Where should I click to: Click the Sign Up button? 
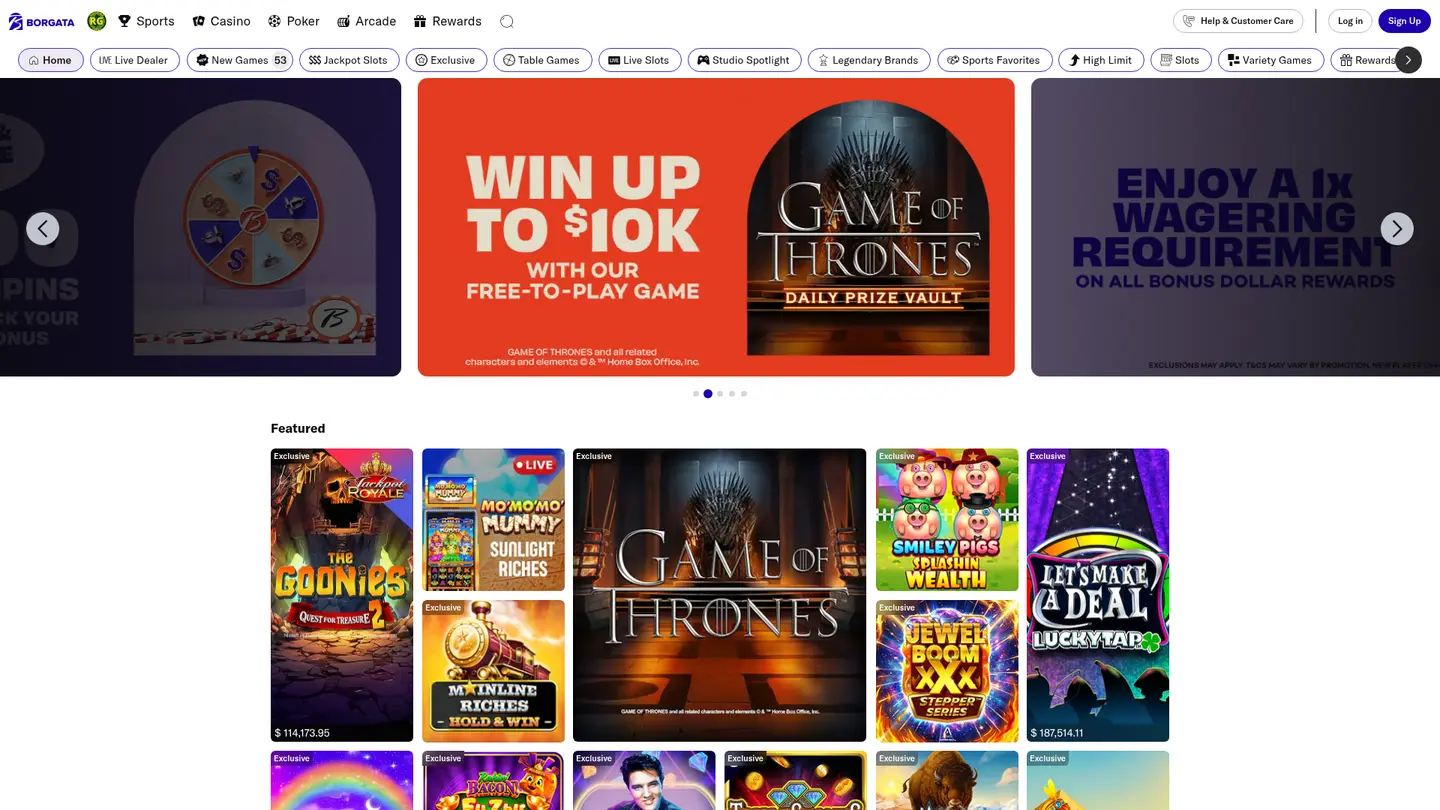pyautogui.click(x=1404, y=21)
